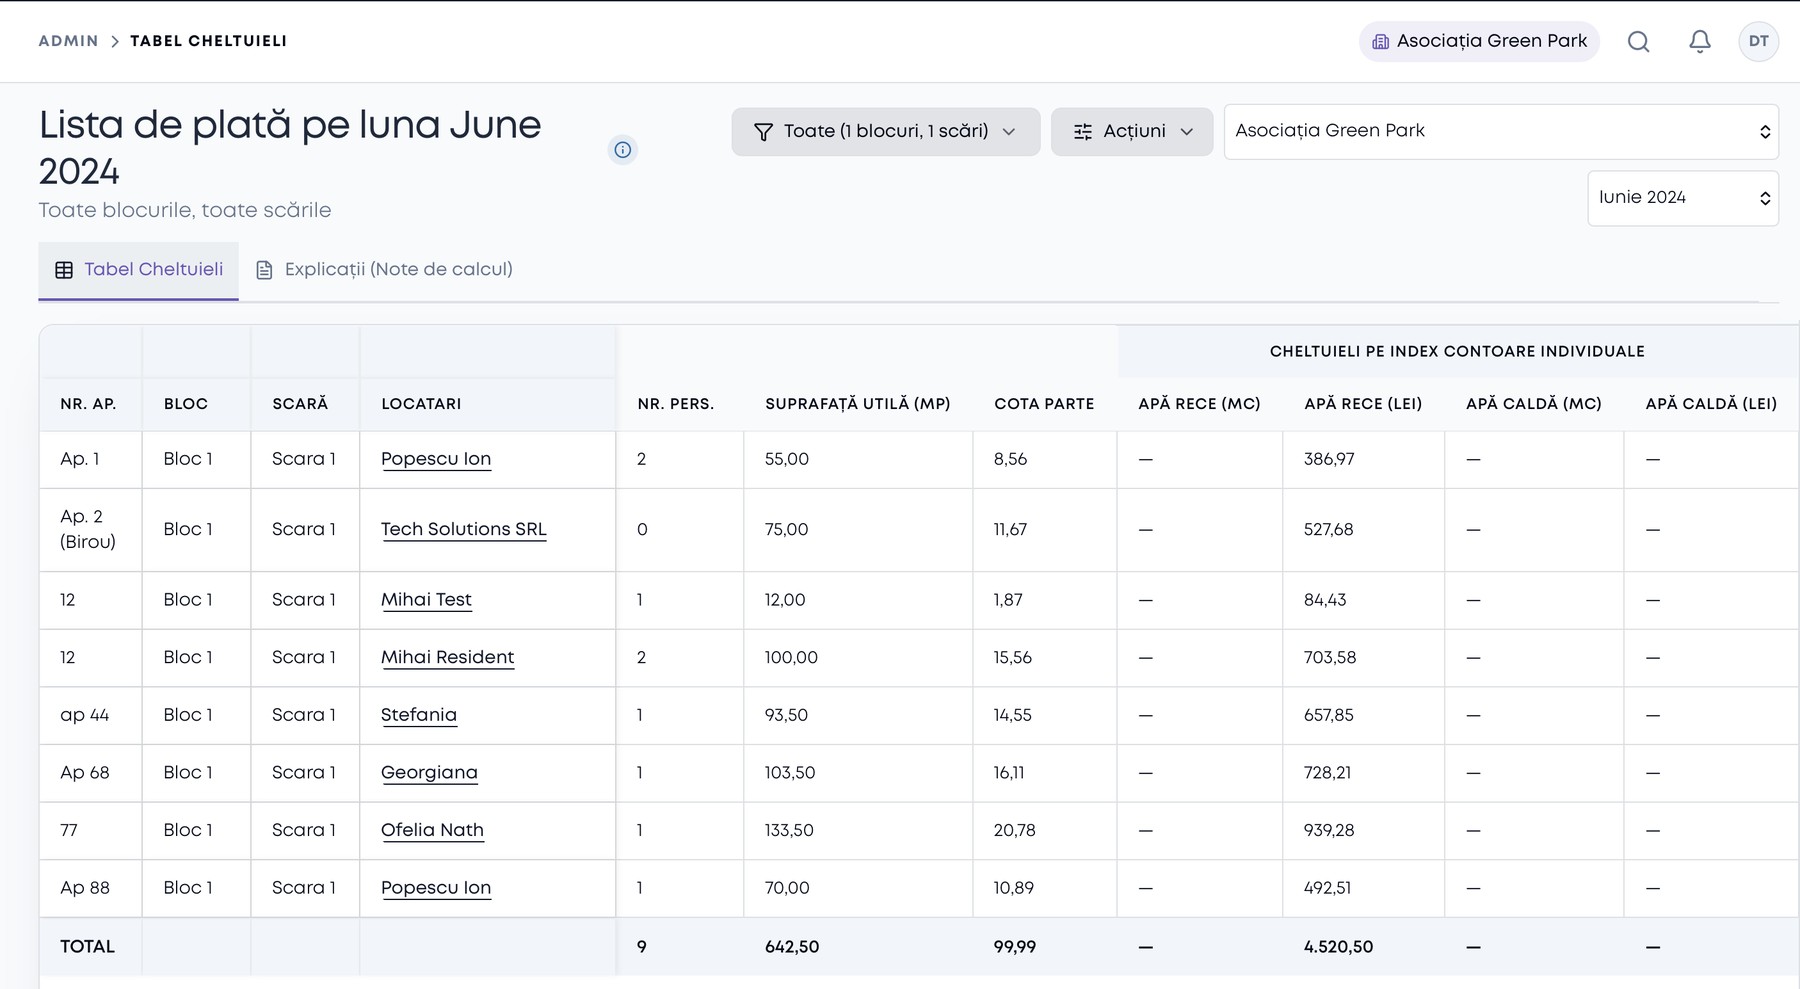This screenshot has width=1800, height=989.
Task: Click the COTA PARTE column header
Action: click(x=1044, y=404)
